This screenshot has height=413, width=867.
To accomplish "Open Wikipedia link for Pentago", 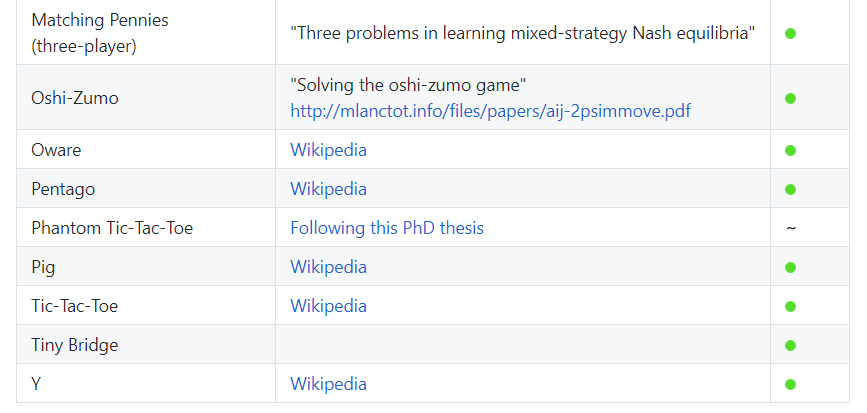I will [328, 189].
